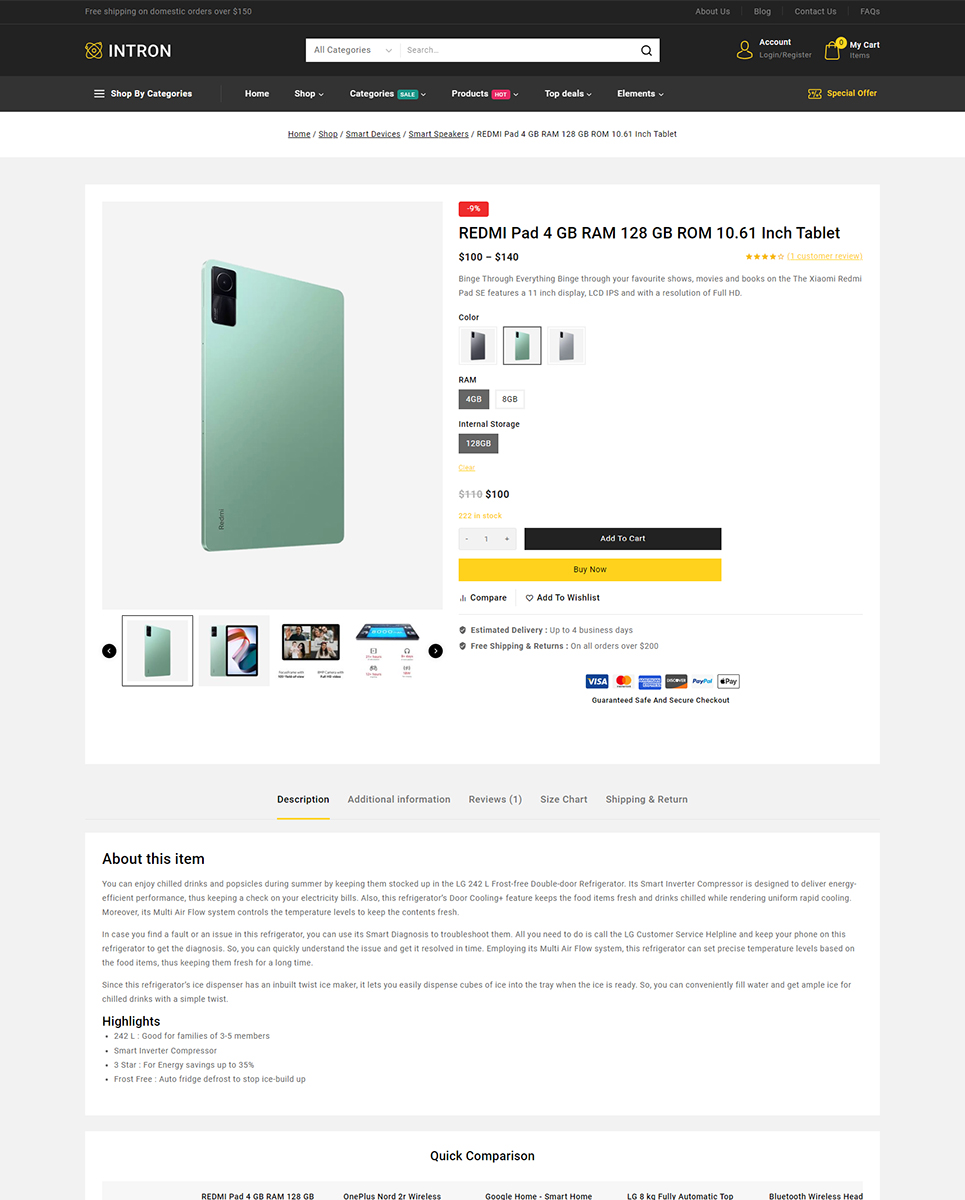The height and width of the screenshot is (1200, 965).
Task: Expand the Top deals menu
Action: coord(568,94)
